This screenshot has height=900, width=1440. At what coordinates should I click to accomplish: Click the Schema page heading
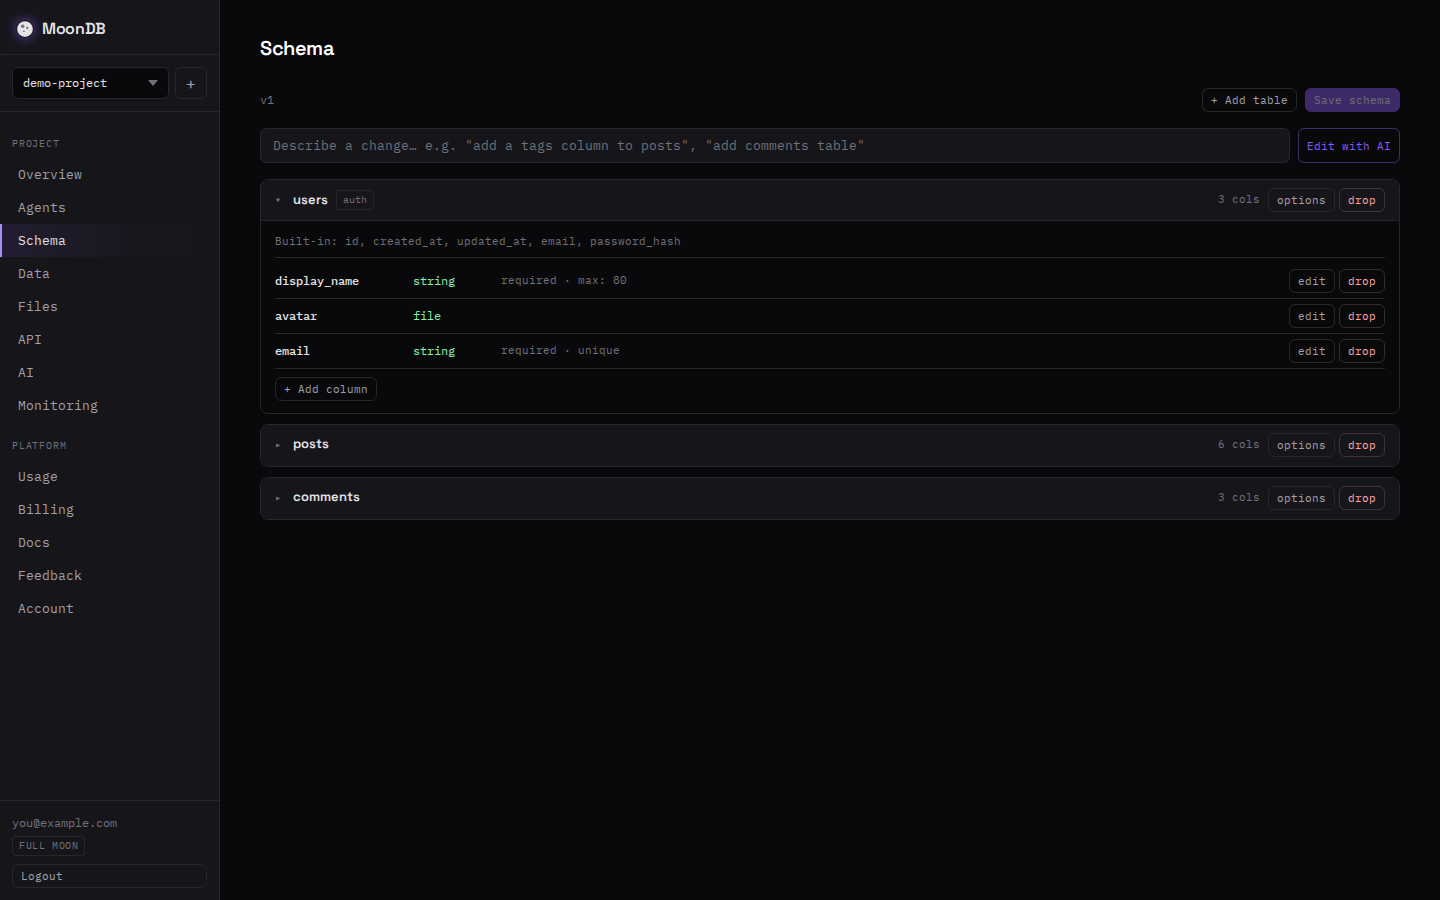[x=297, y=48]
